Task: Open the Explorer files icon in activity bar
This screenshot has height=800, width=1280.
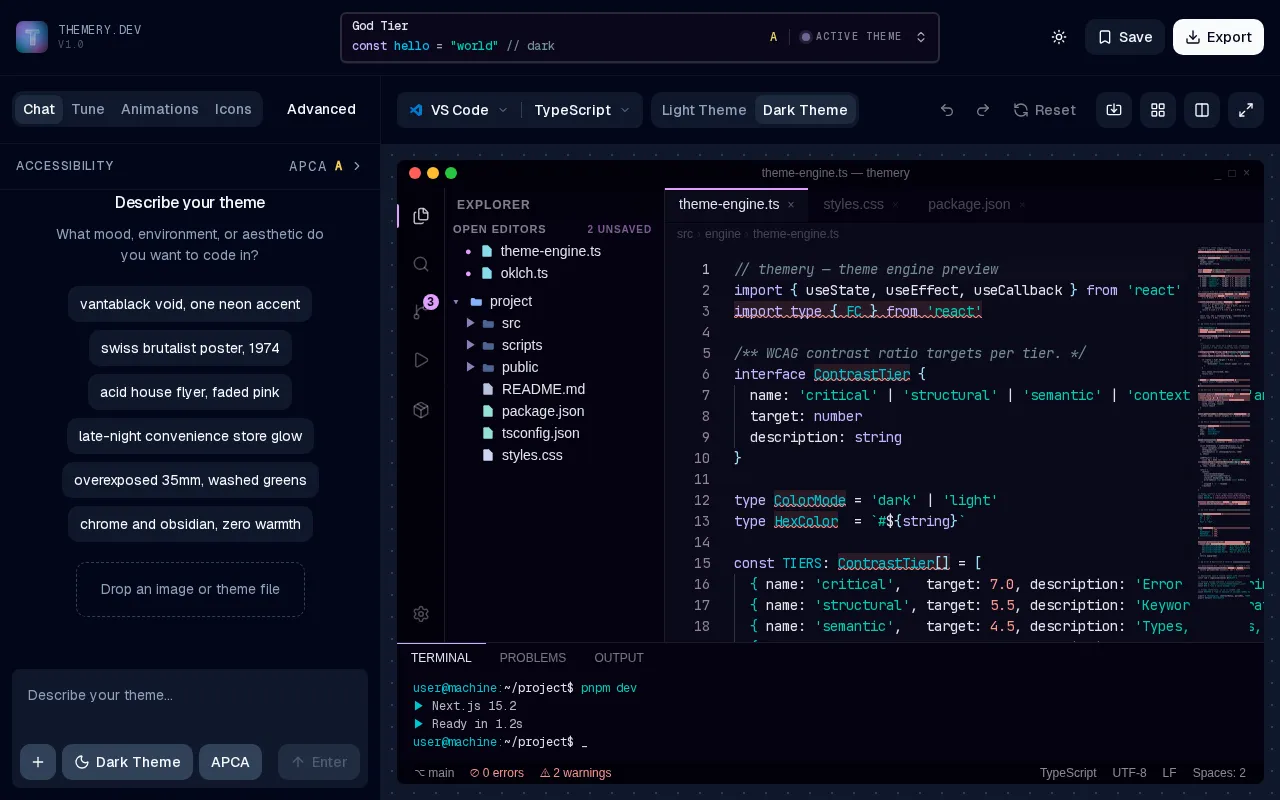Action: tap(421, 216)
